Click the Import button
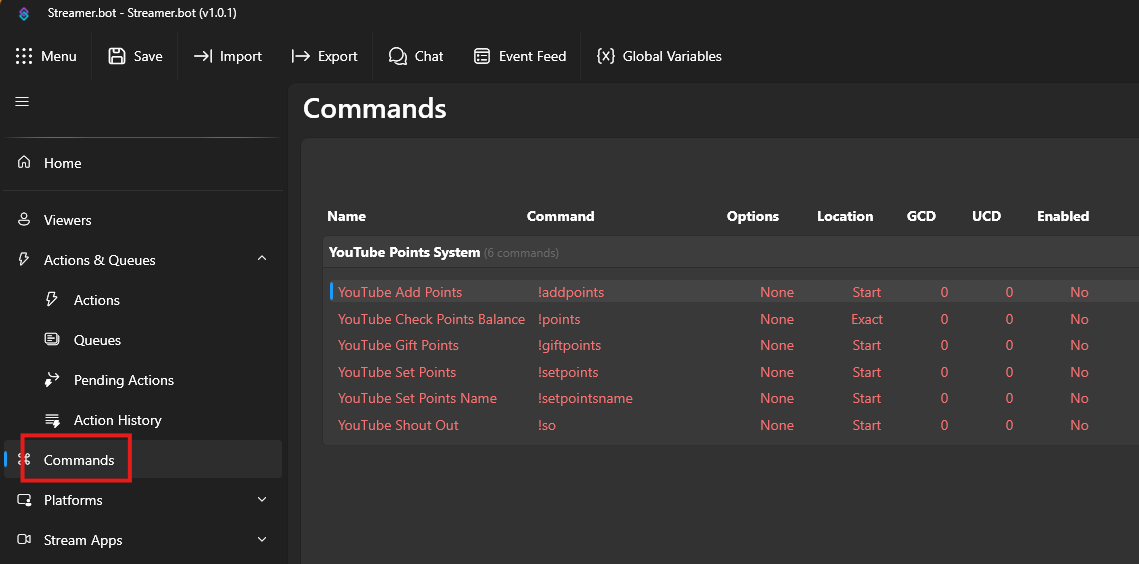Viewport: 1139px width, 564px height. [x=228, y=56]
